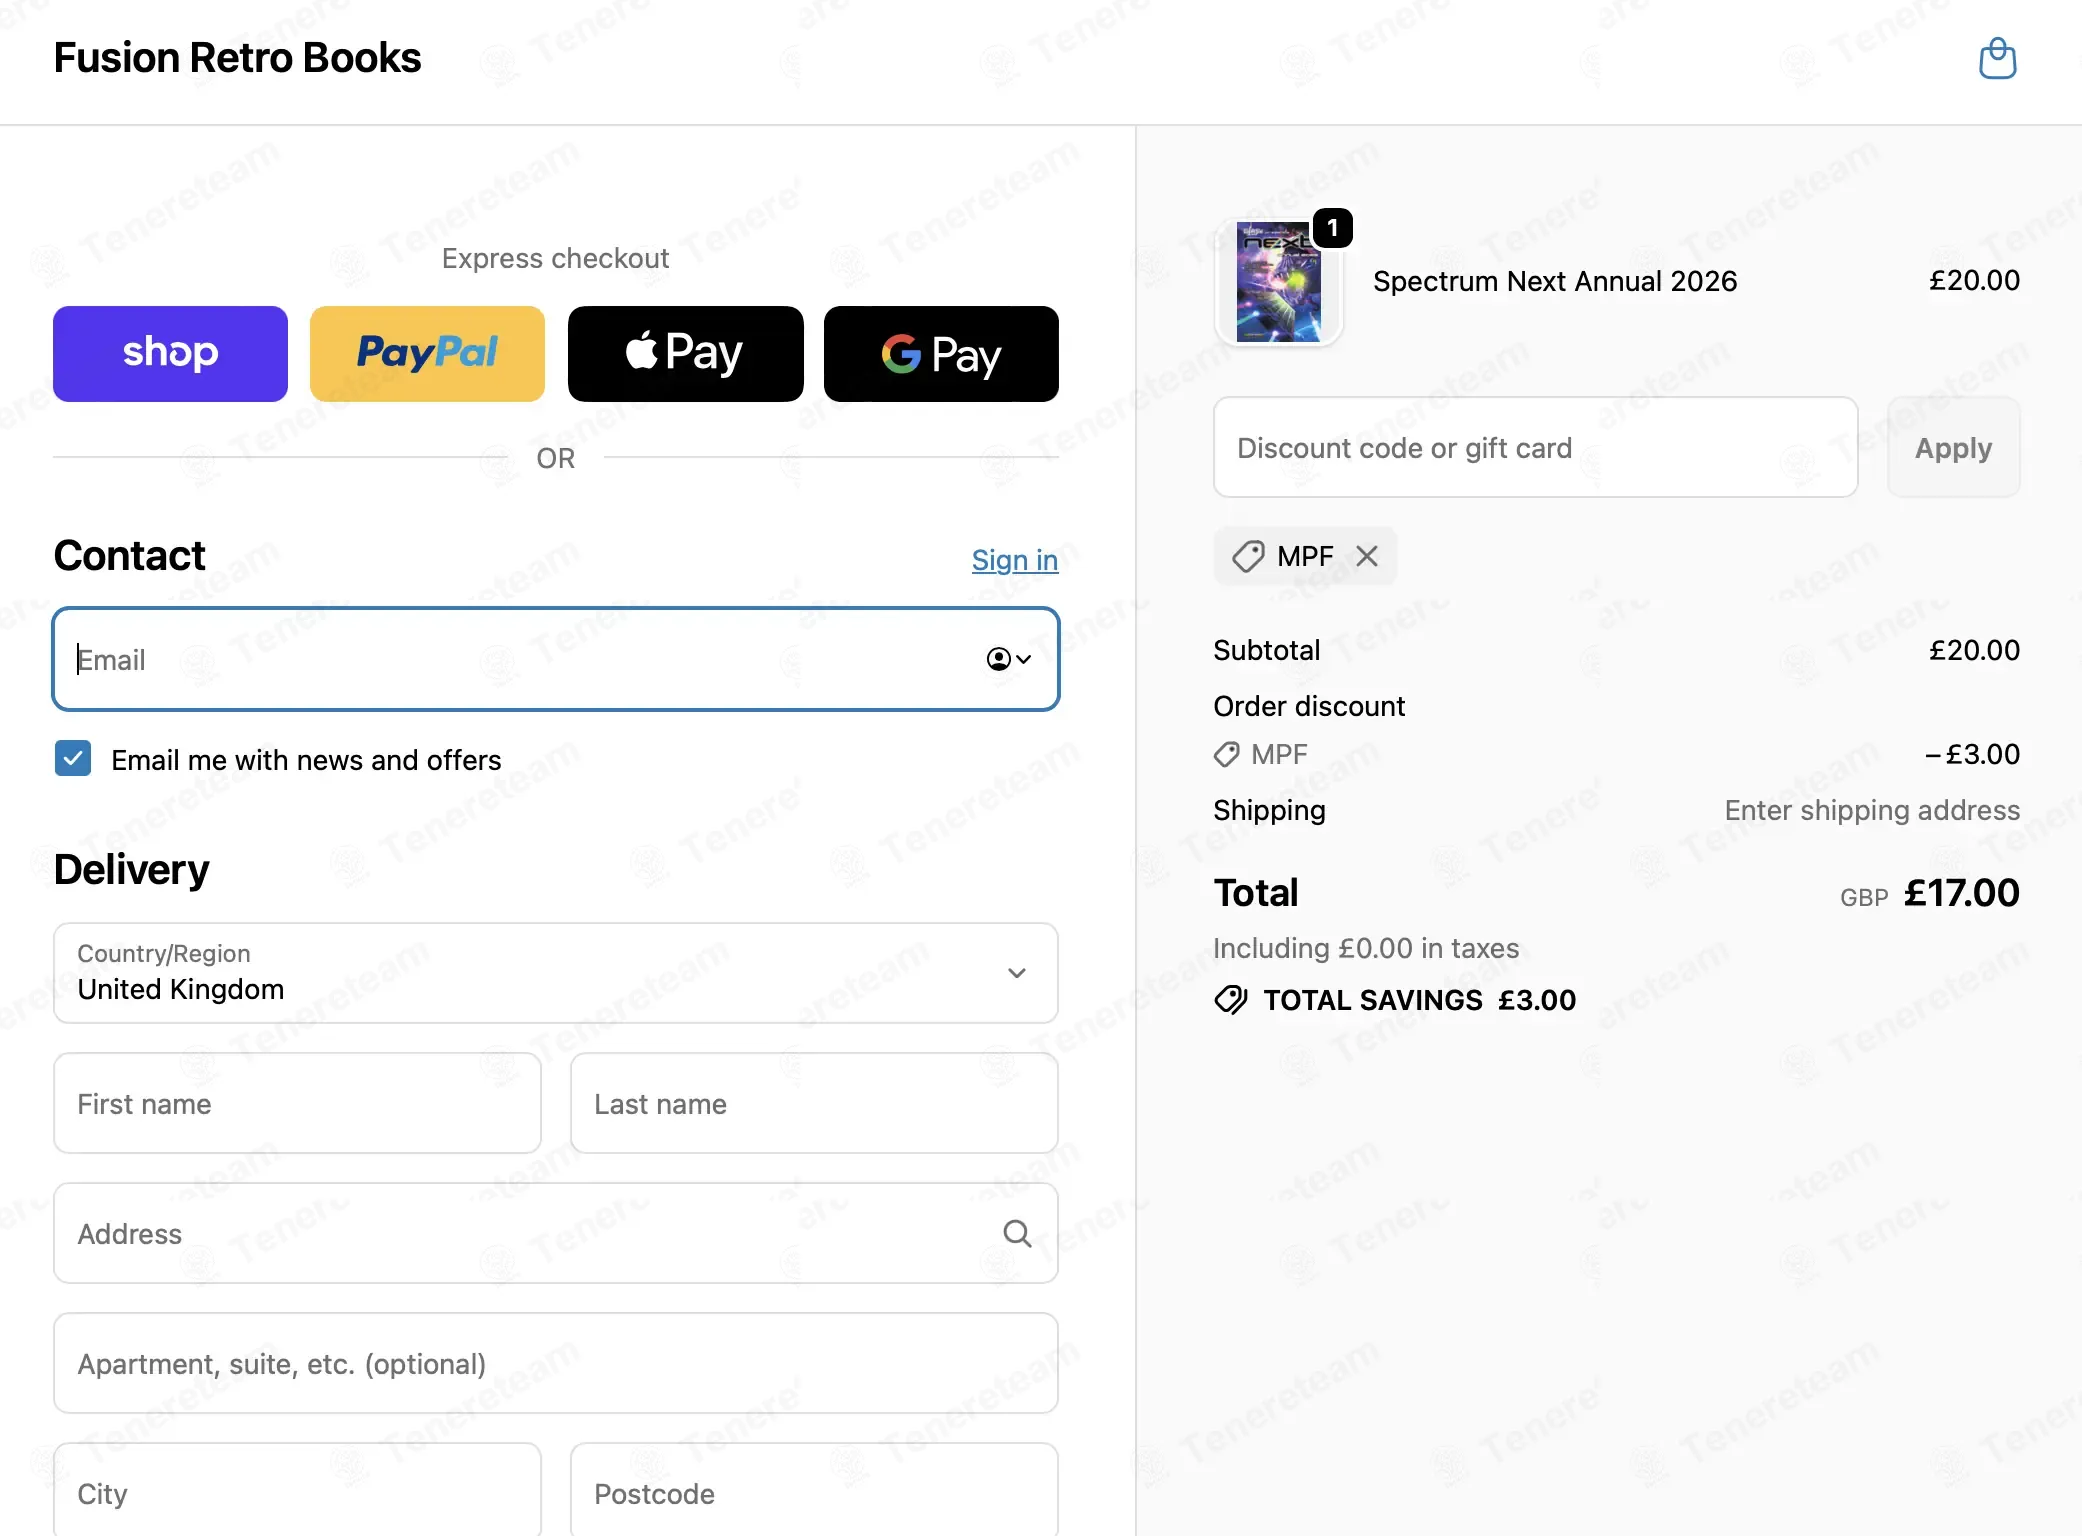Click the Apartment, suite, etc. field
Image resolution: width=2082 pixels, height=1536 pixels.
555,1363
